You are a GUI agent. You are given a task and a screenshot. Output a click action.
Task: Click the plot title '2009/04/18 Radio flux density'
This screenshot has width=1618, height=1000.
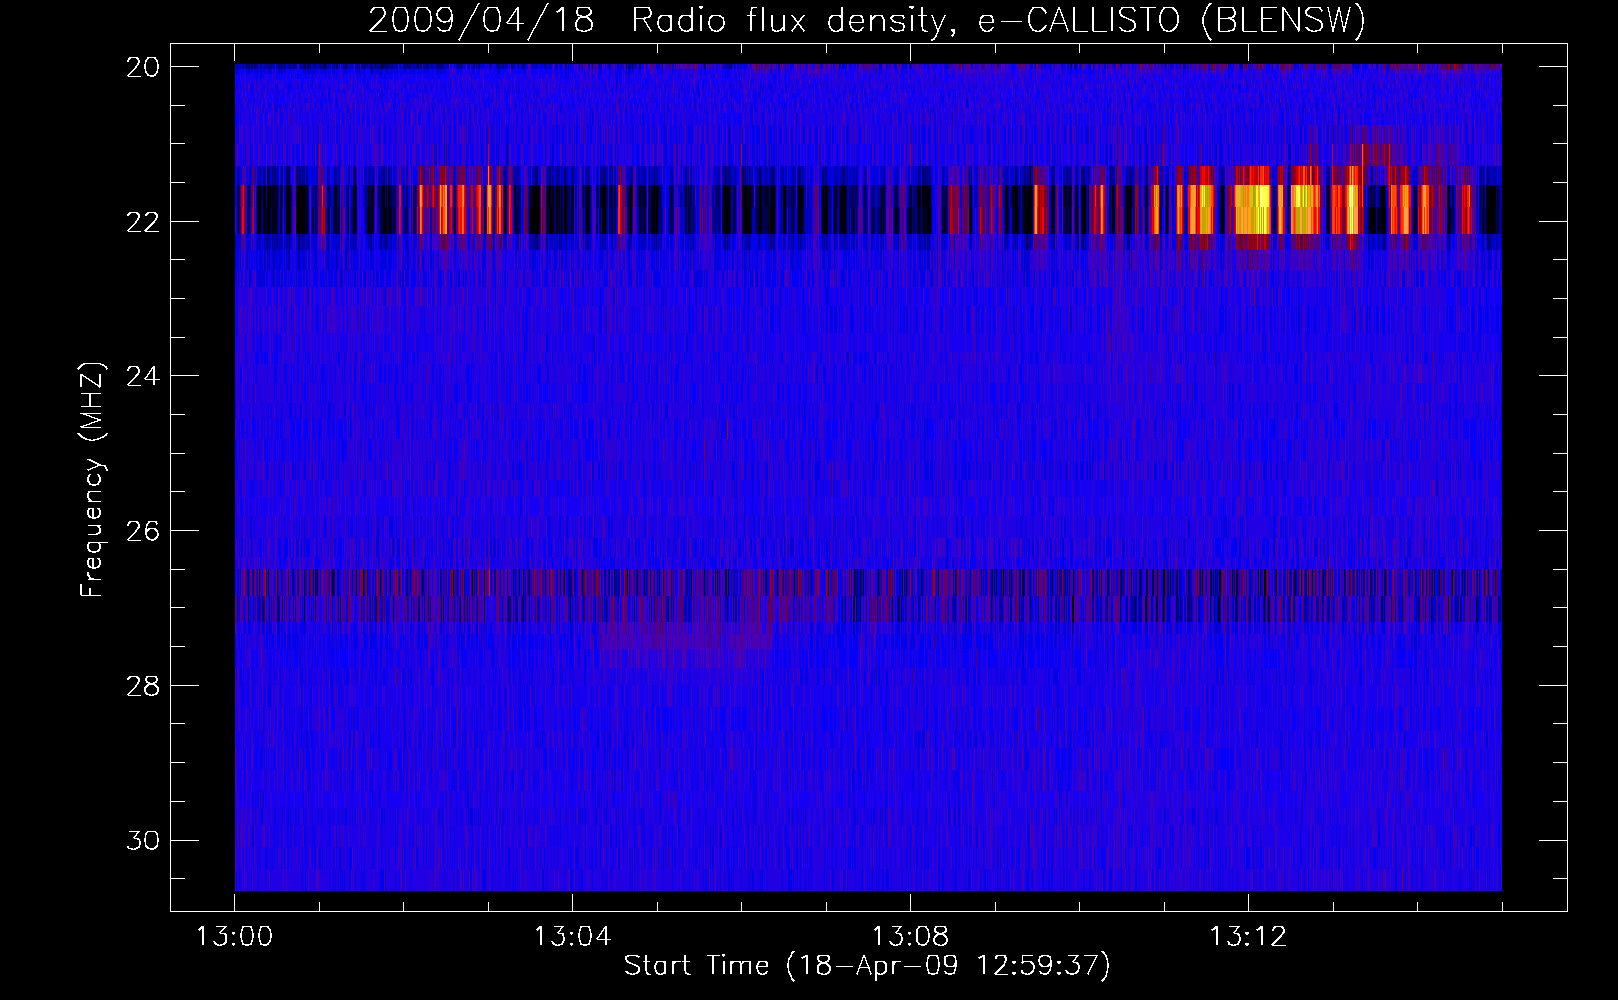[657, 20]
